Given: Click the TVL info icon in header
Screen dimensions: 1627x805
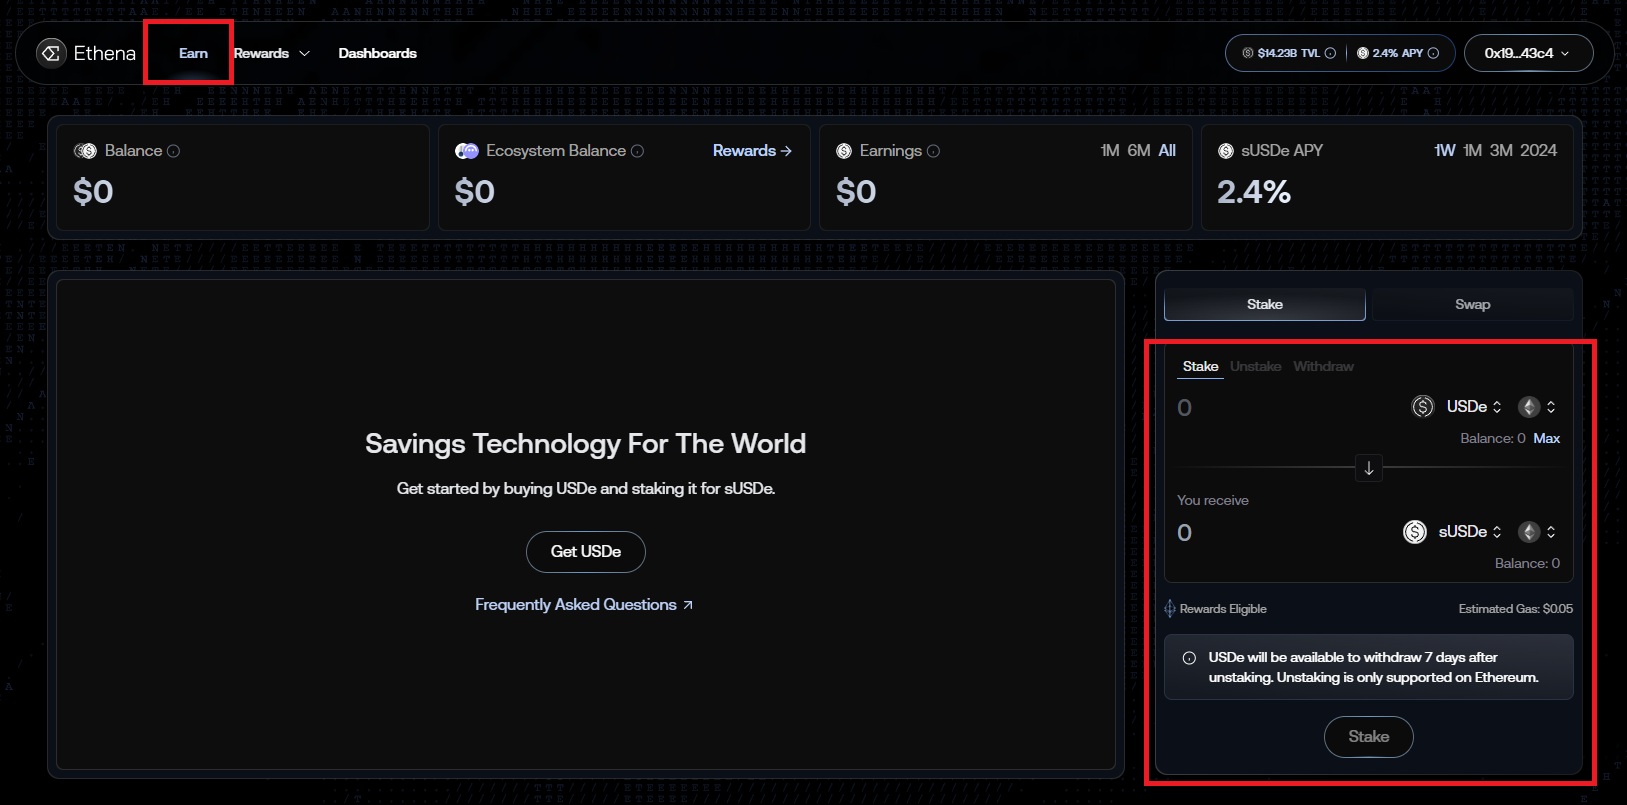Looking at the screenshot, I should click(x=1330, y=53).
